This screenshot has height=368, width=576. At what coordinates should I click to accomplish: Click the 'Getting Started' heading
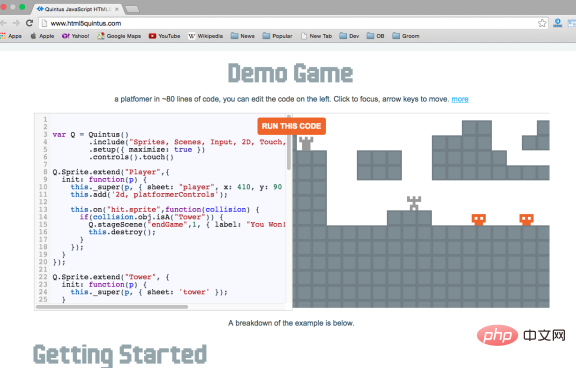tap(120, 355)
